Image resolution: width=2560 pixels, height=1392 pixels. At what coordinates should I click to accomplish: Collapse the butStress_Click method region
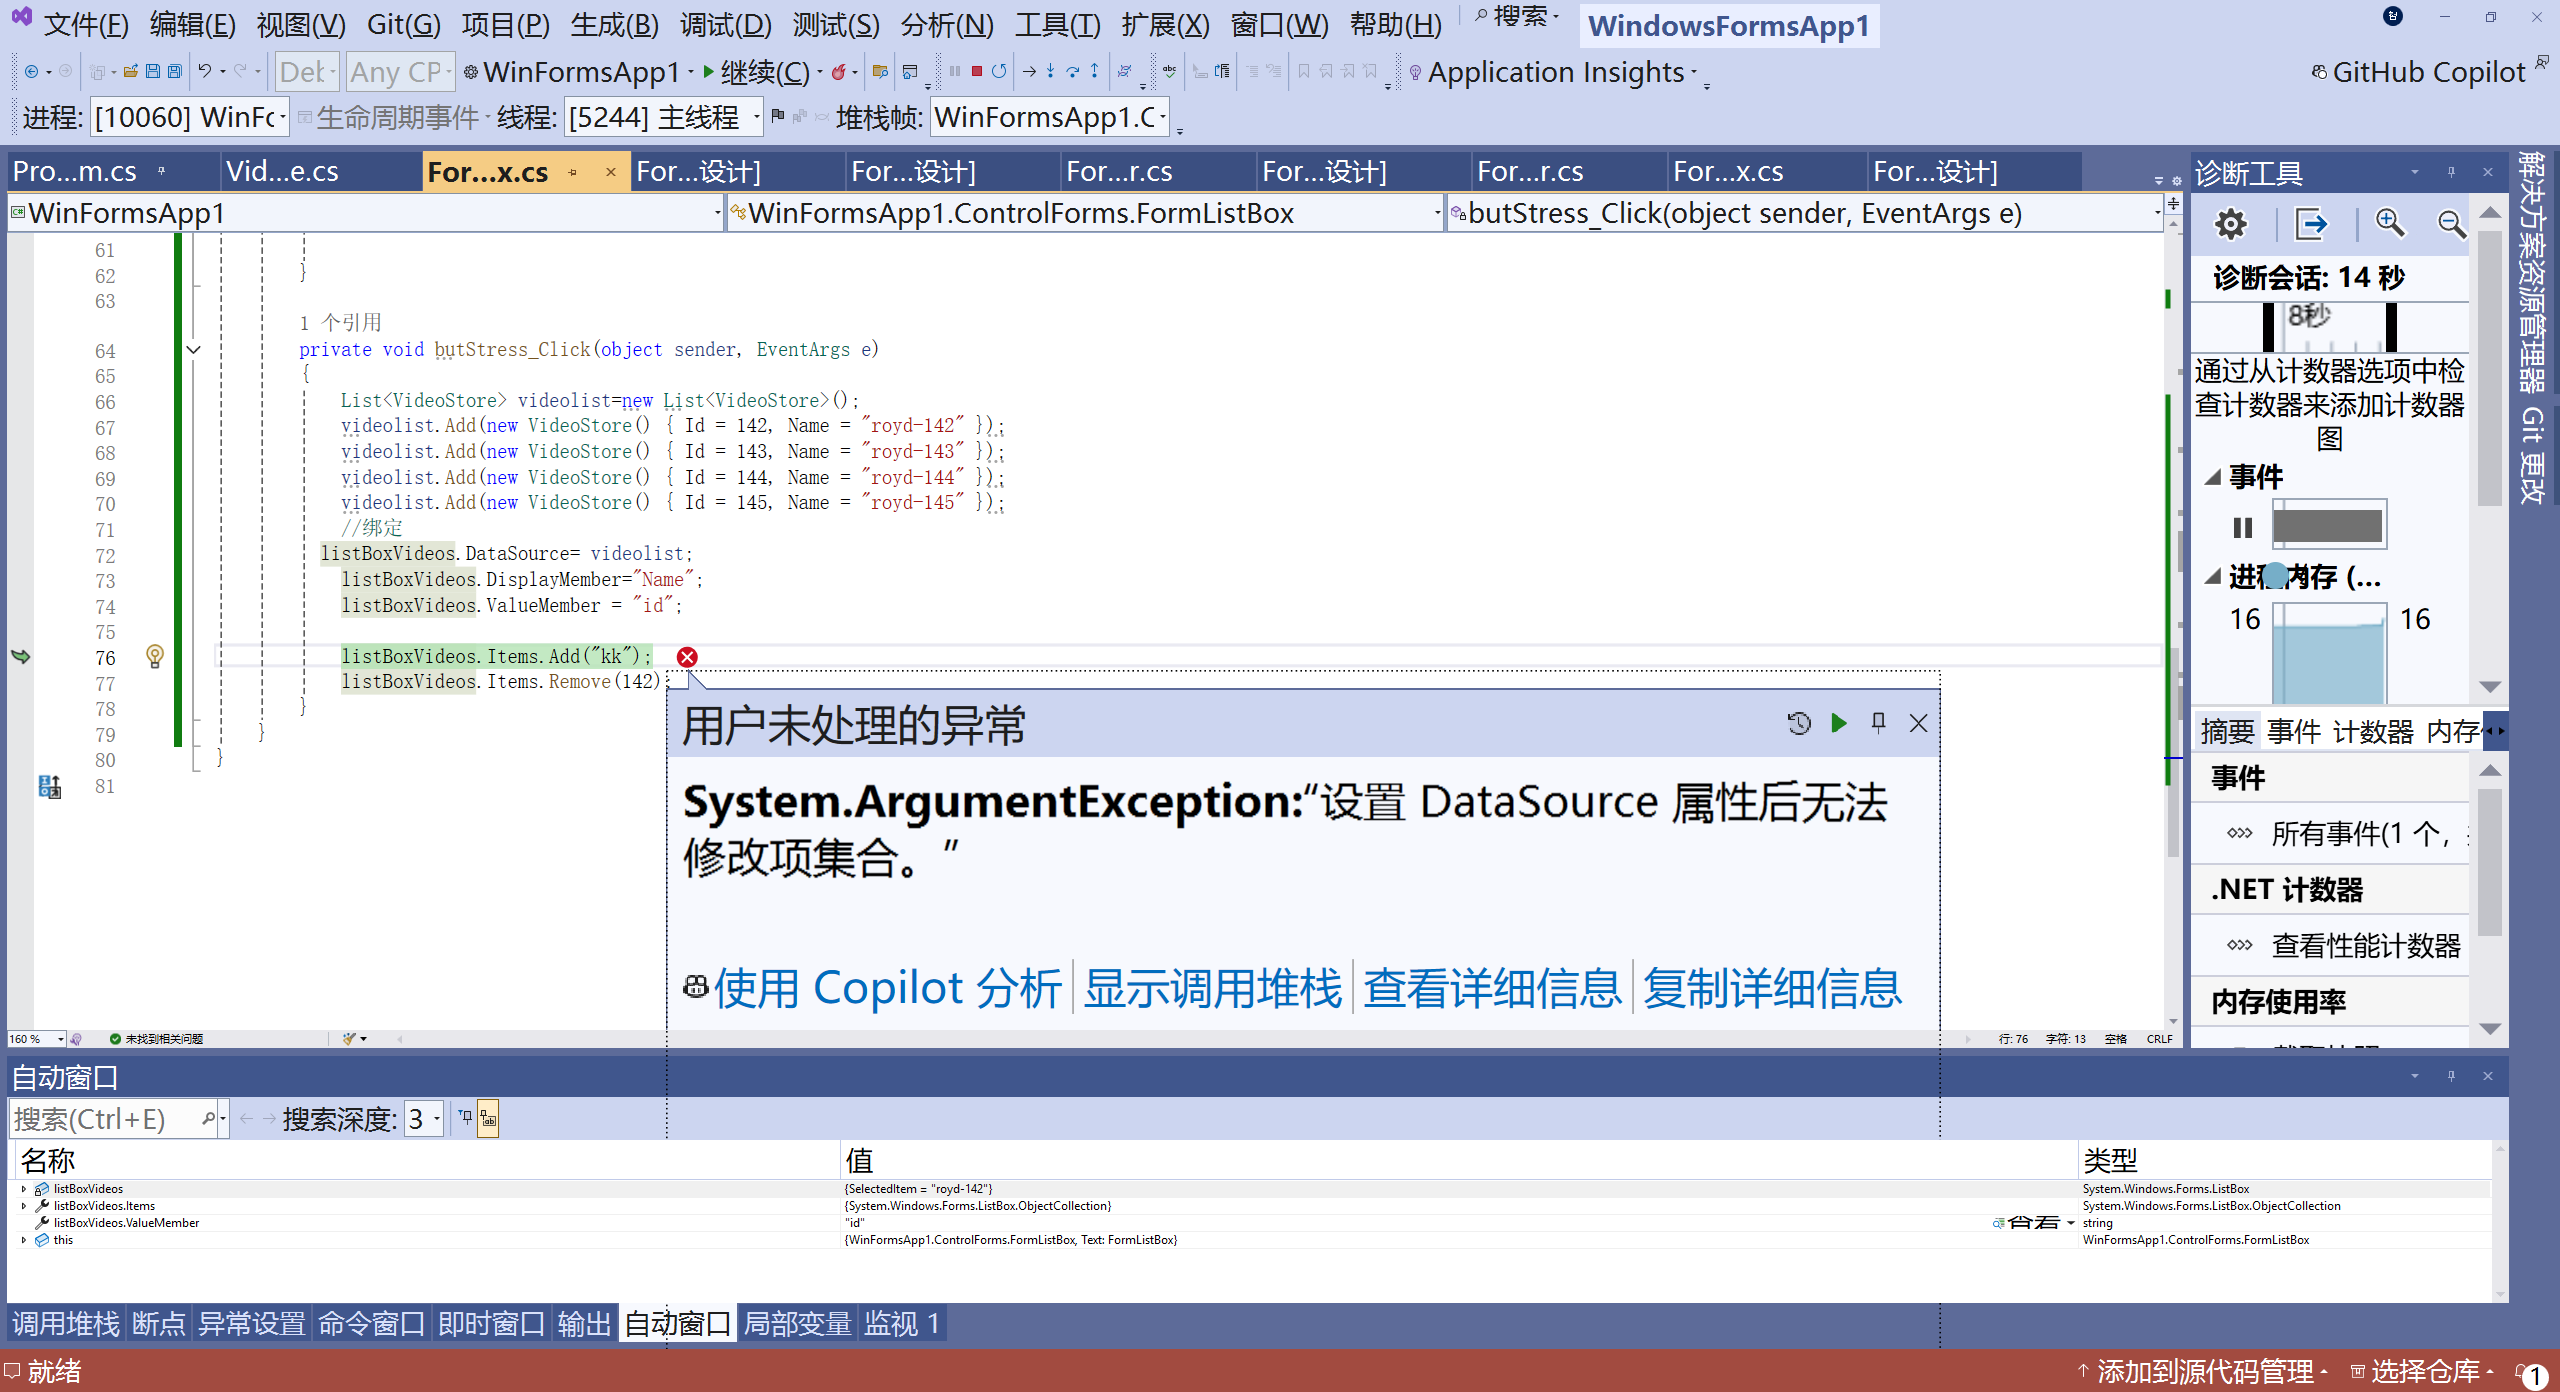pyautogui.click(x=194, y=350)
